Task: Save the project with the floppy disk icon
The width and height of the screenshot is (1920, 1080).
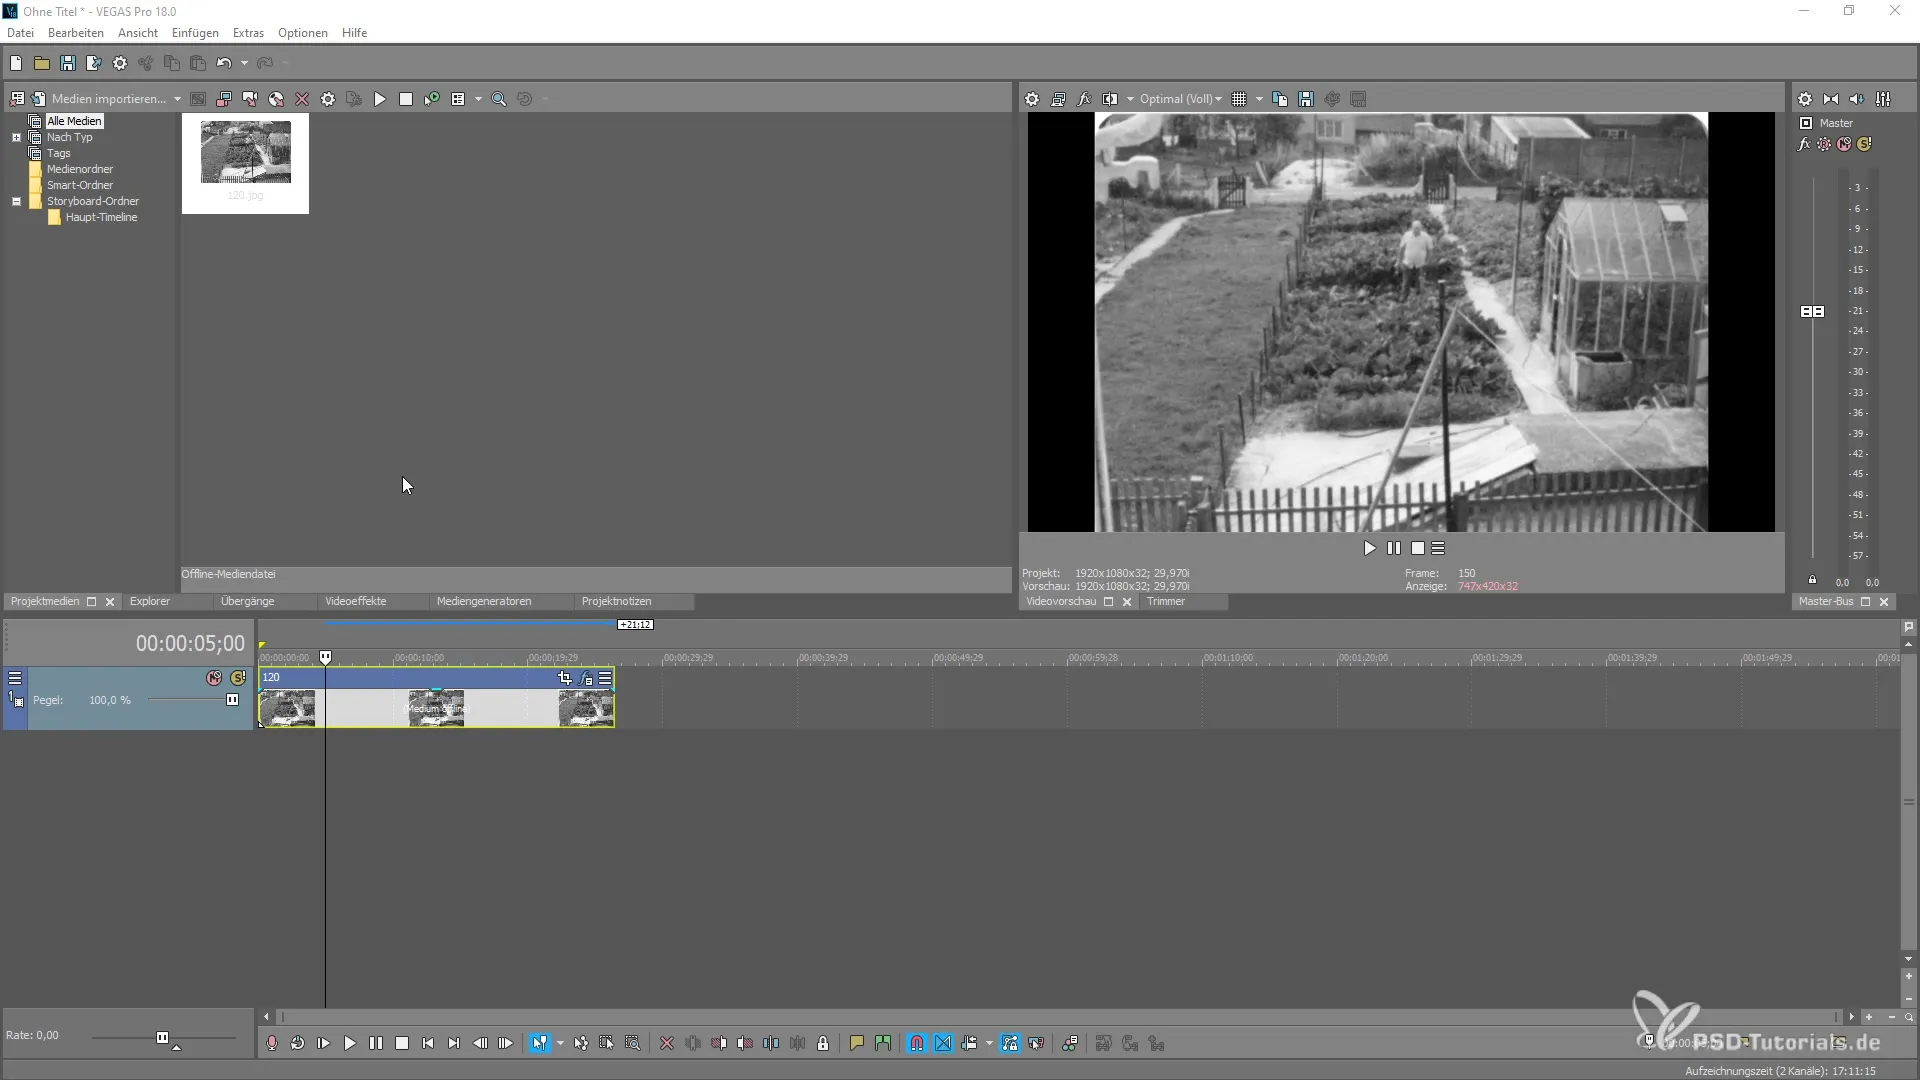Action: coord(68,63)
